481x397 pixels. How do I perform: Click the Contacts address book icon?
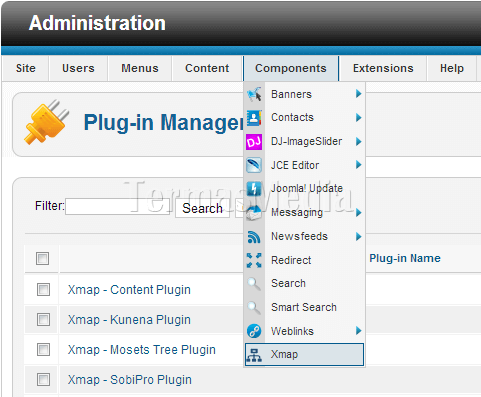pyautogui.click(x=254, y=118)
